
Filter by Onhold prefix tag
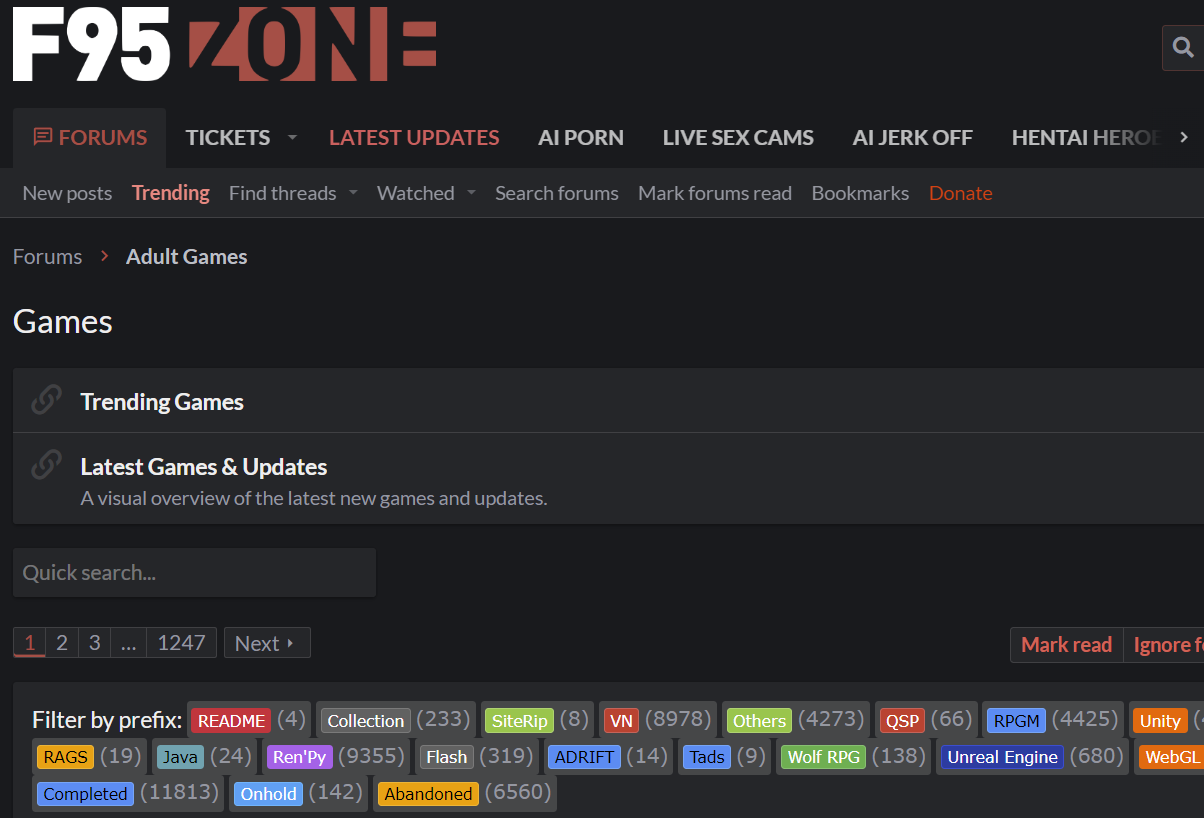pos(268,793)
